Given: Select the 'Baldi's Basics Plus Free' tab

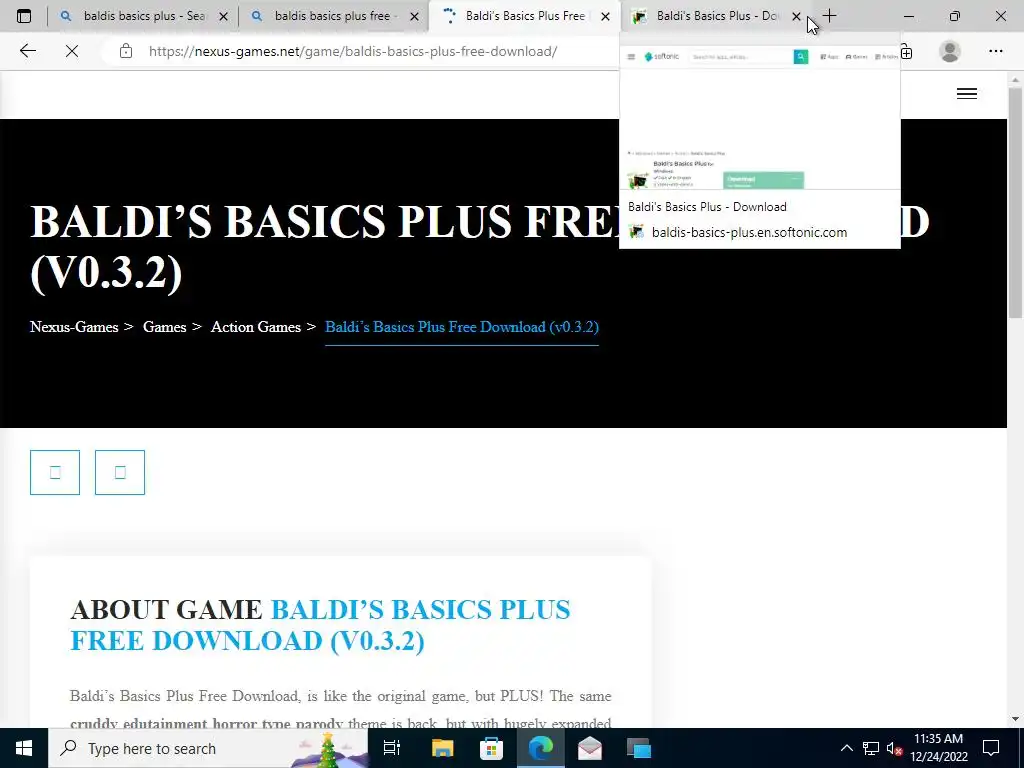Looking at the screenshot, I should click(x=522, y=16).
